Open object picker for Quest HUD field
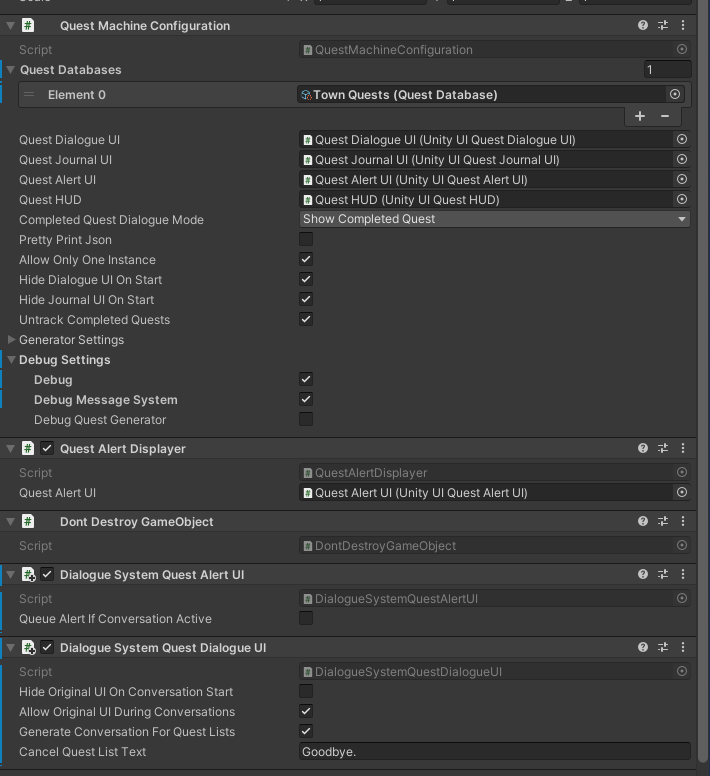Image resolution: width=710 pixels, height=776 pixels. (x=682, y=199)
